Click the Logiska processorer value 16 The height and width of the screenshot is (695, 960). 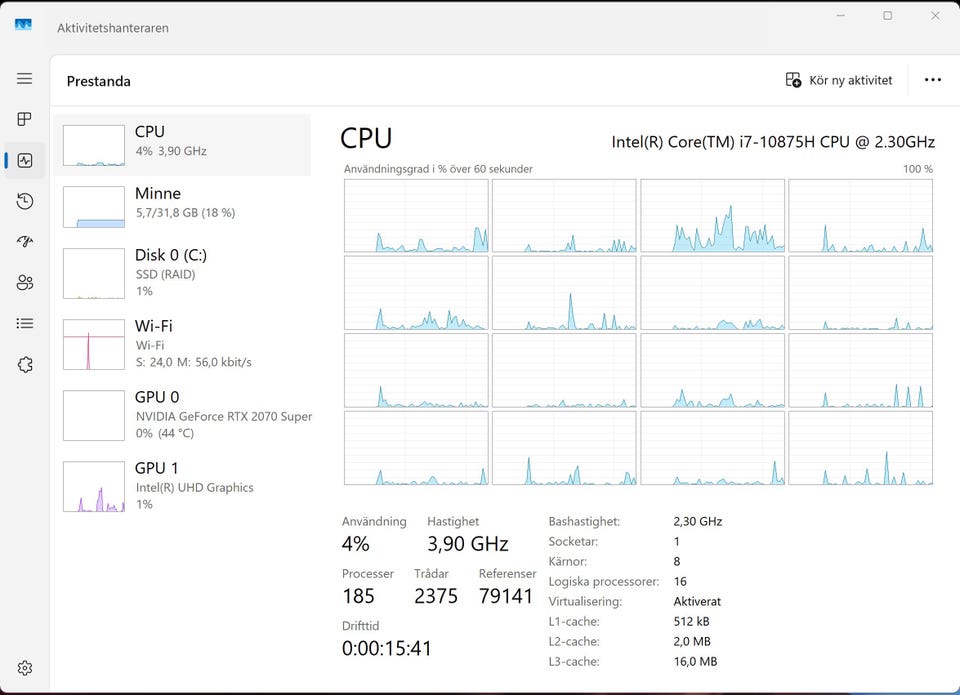[680, 582]
